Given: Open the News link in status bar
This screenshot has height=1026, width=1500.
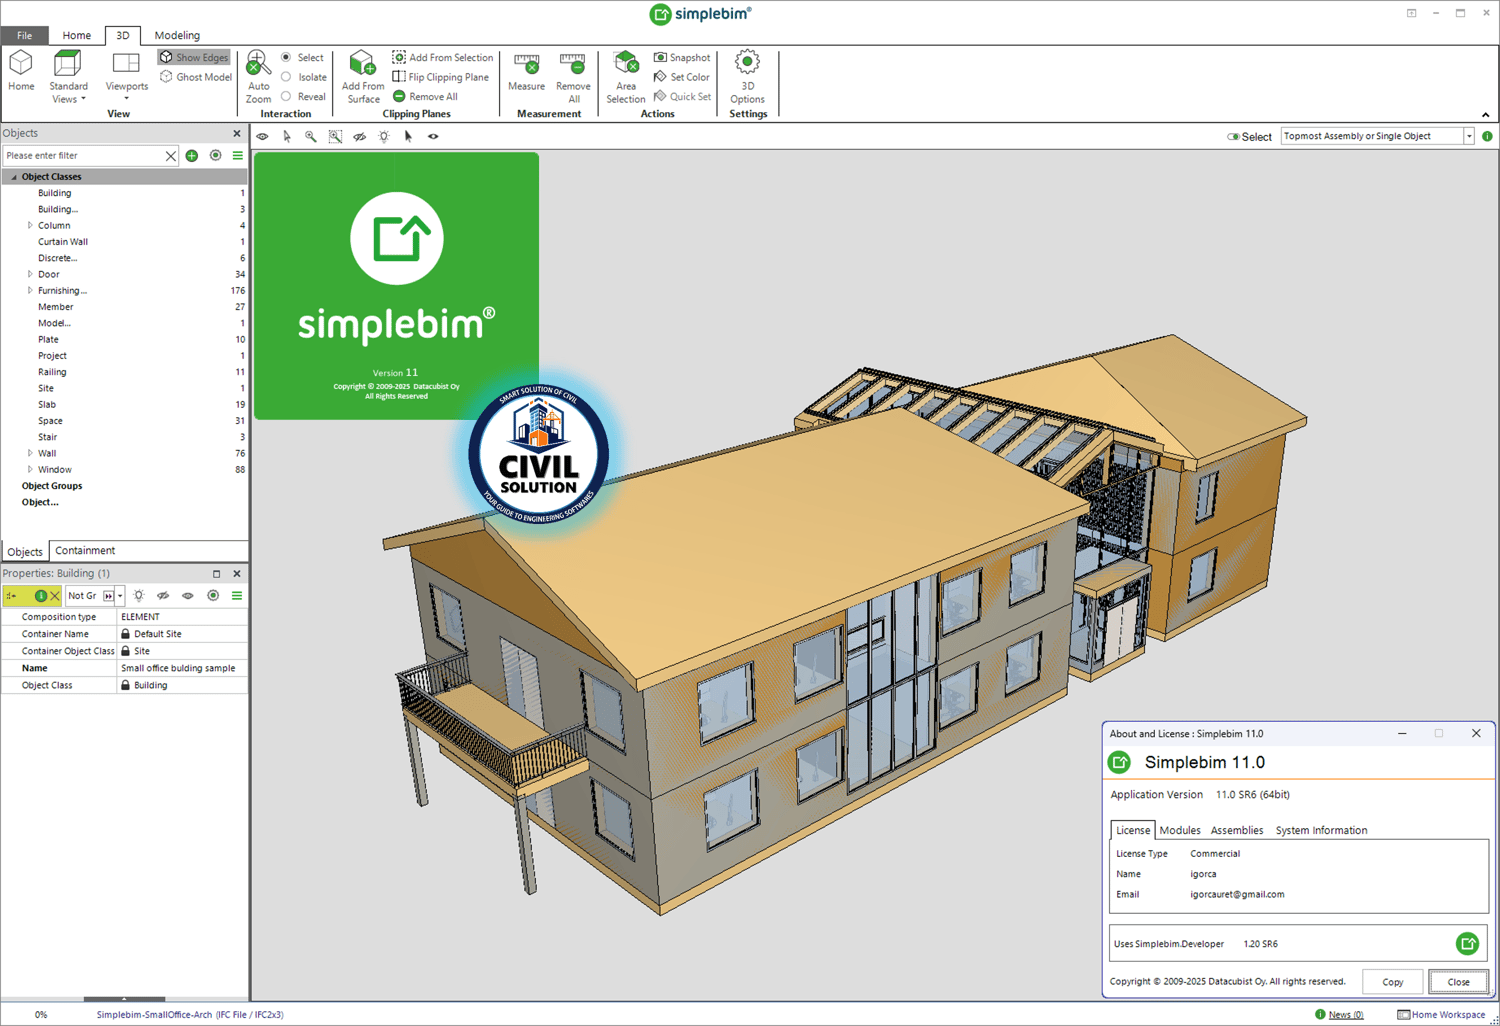Looking at the screenshot, I should 1345,1015.
